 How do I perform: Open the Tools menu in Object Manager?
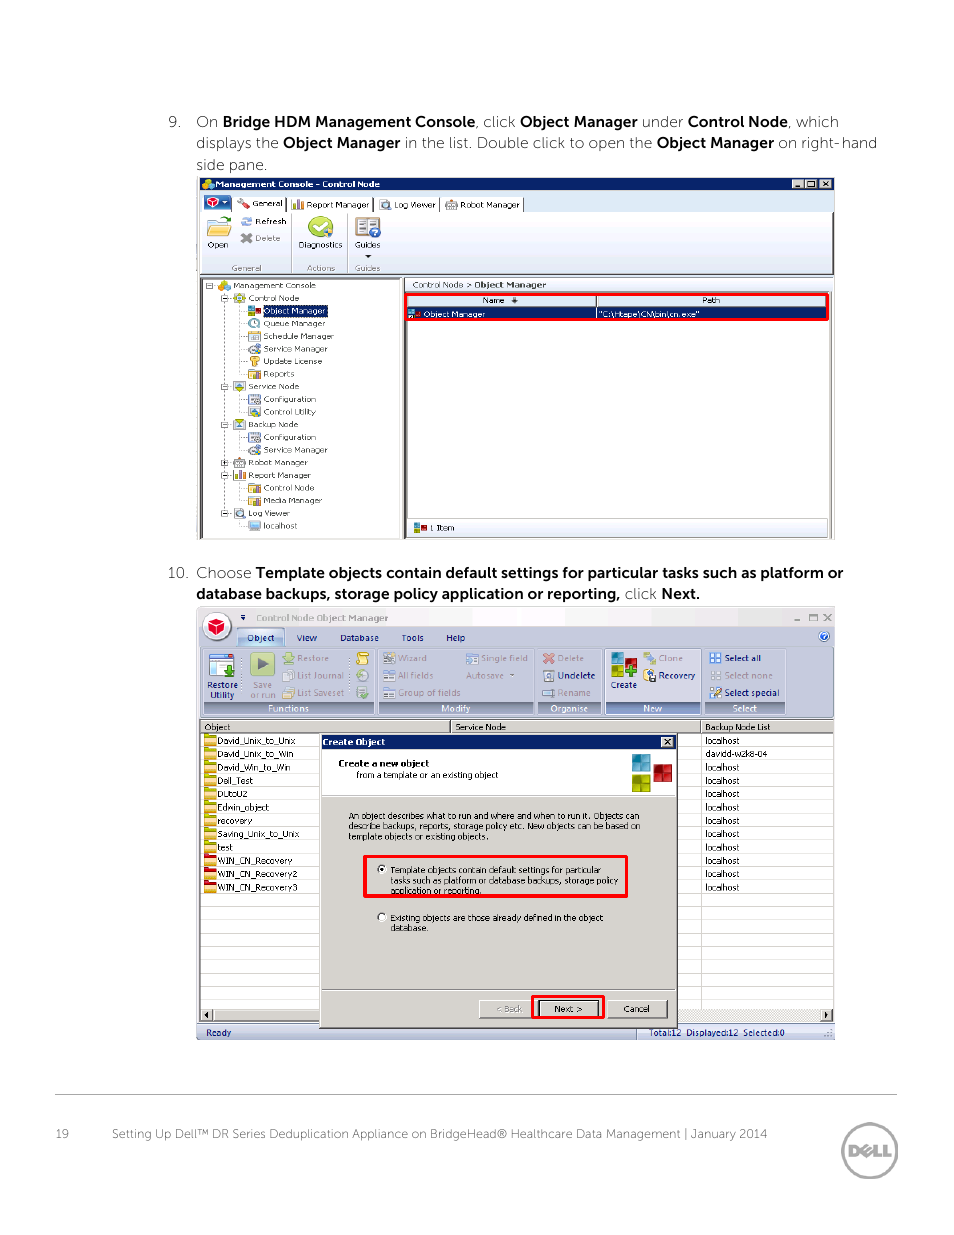pyautogui.click(x=412, y=638)
